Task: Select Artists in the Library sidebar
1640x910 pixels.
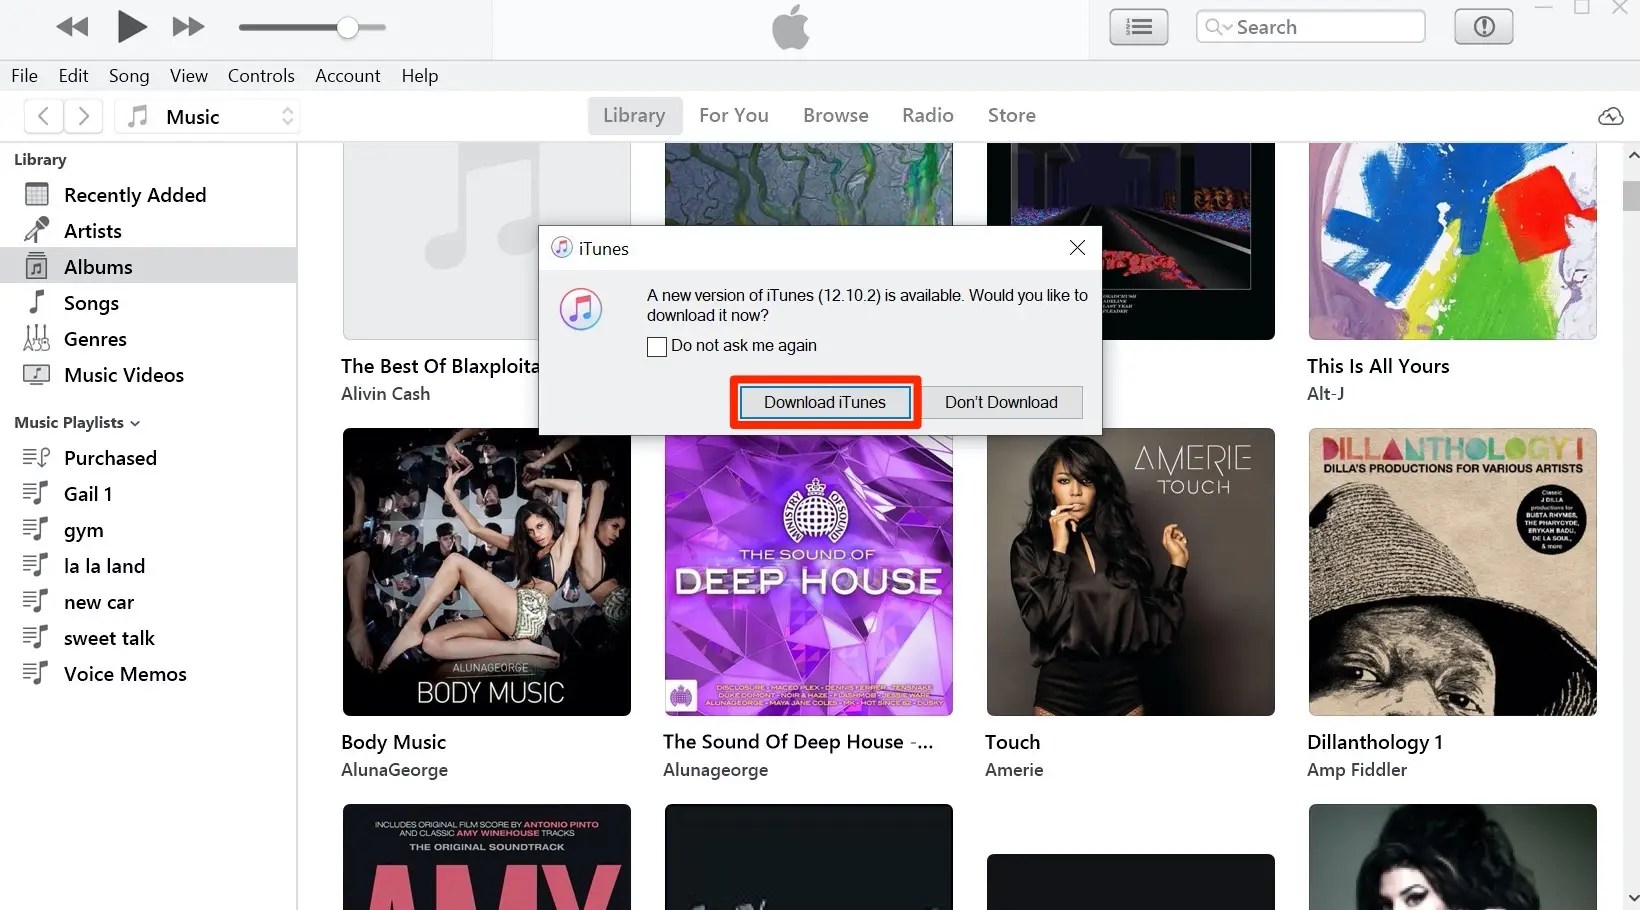Action: [x=93, y=231]
